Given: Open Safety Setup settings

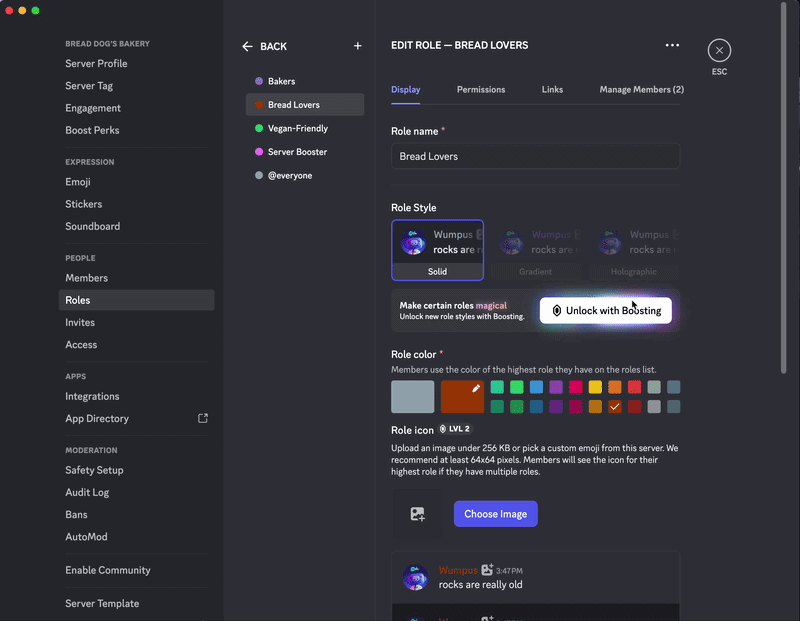Looking at the screenshot, I should (136, 470).
